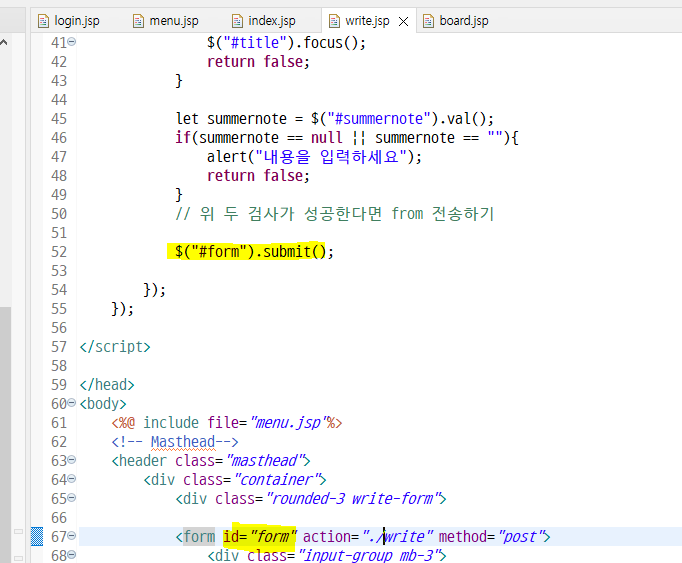Click the left panel vertical scrollbar
The height and width of the screenshot is (563, 682).
(5, 434)
